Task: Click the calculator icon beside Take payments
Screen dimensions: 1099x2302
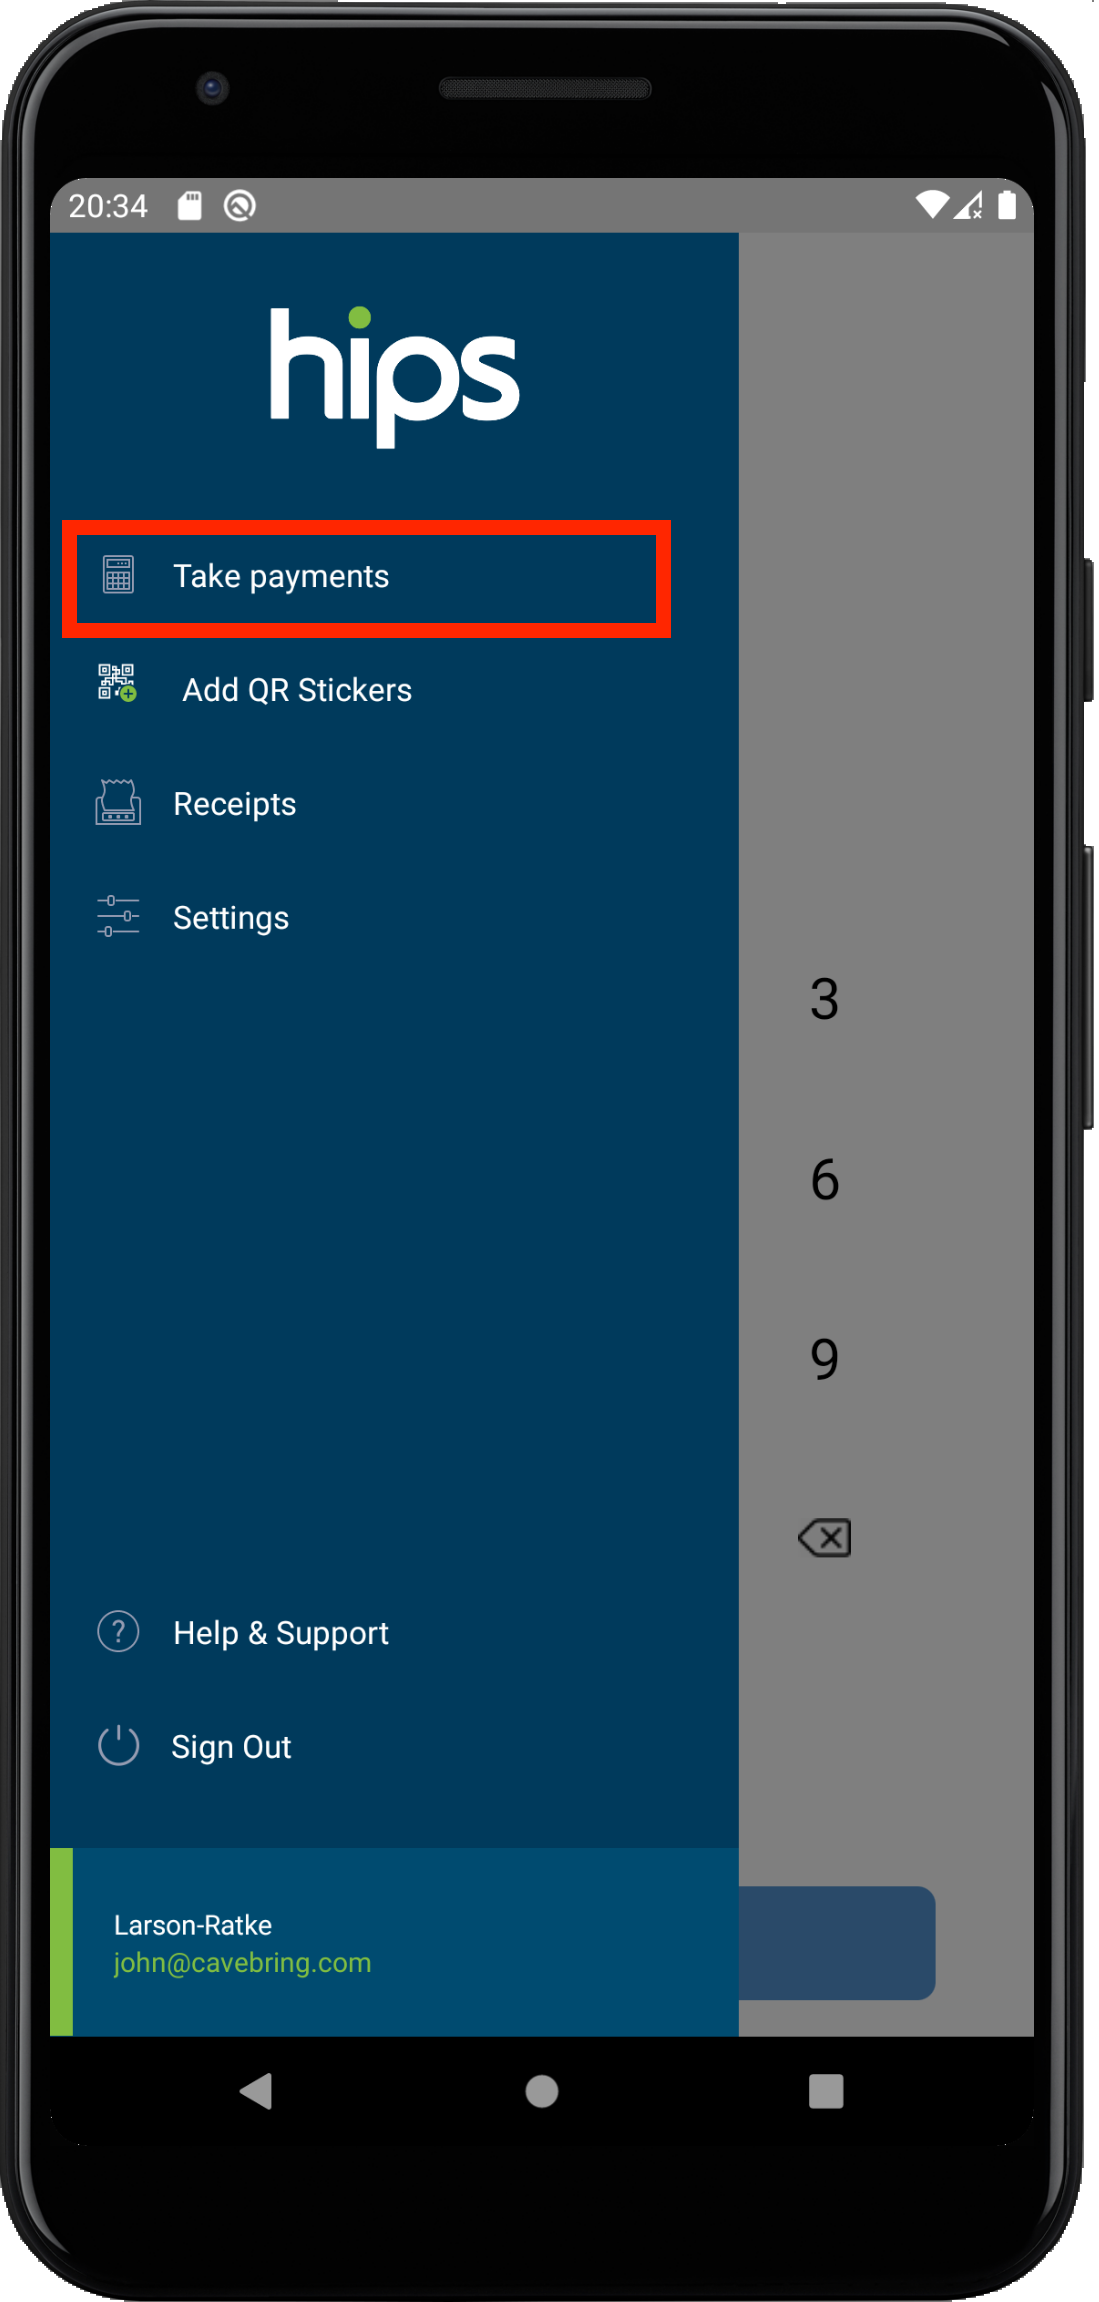Action: tap(118, 576)
